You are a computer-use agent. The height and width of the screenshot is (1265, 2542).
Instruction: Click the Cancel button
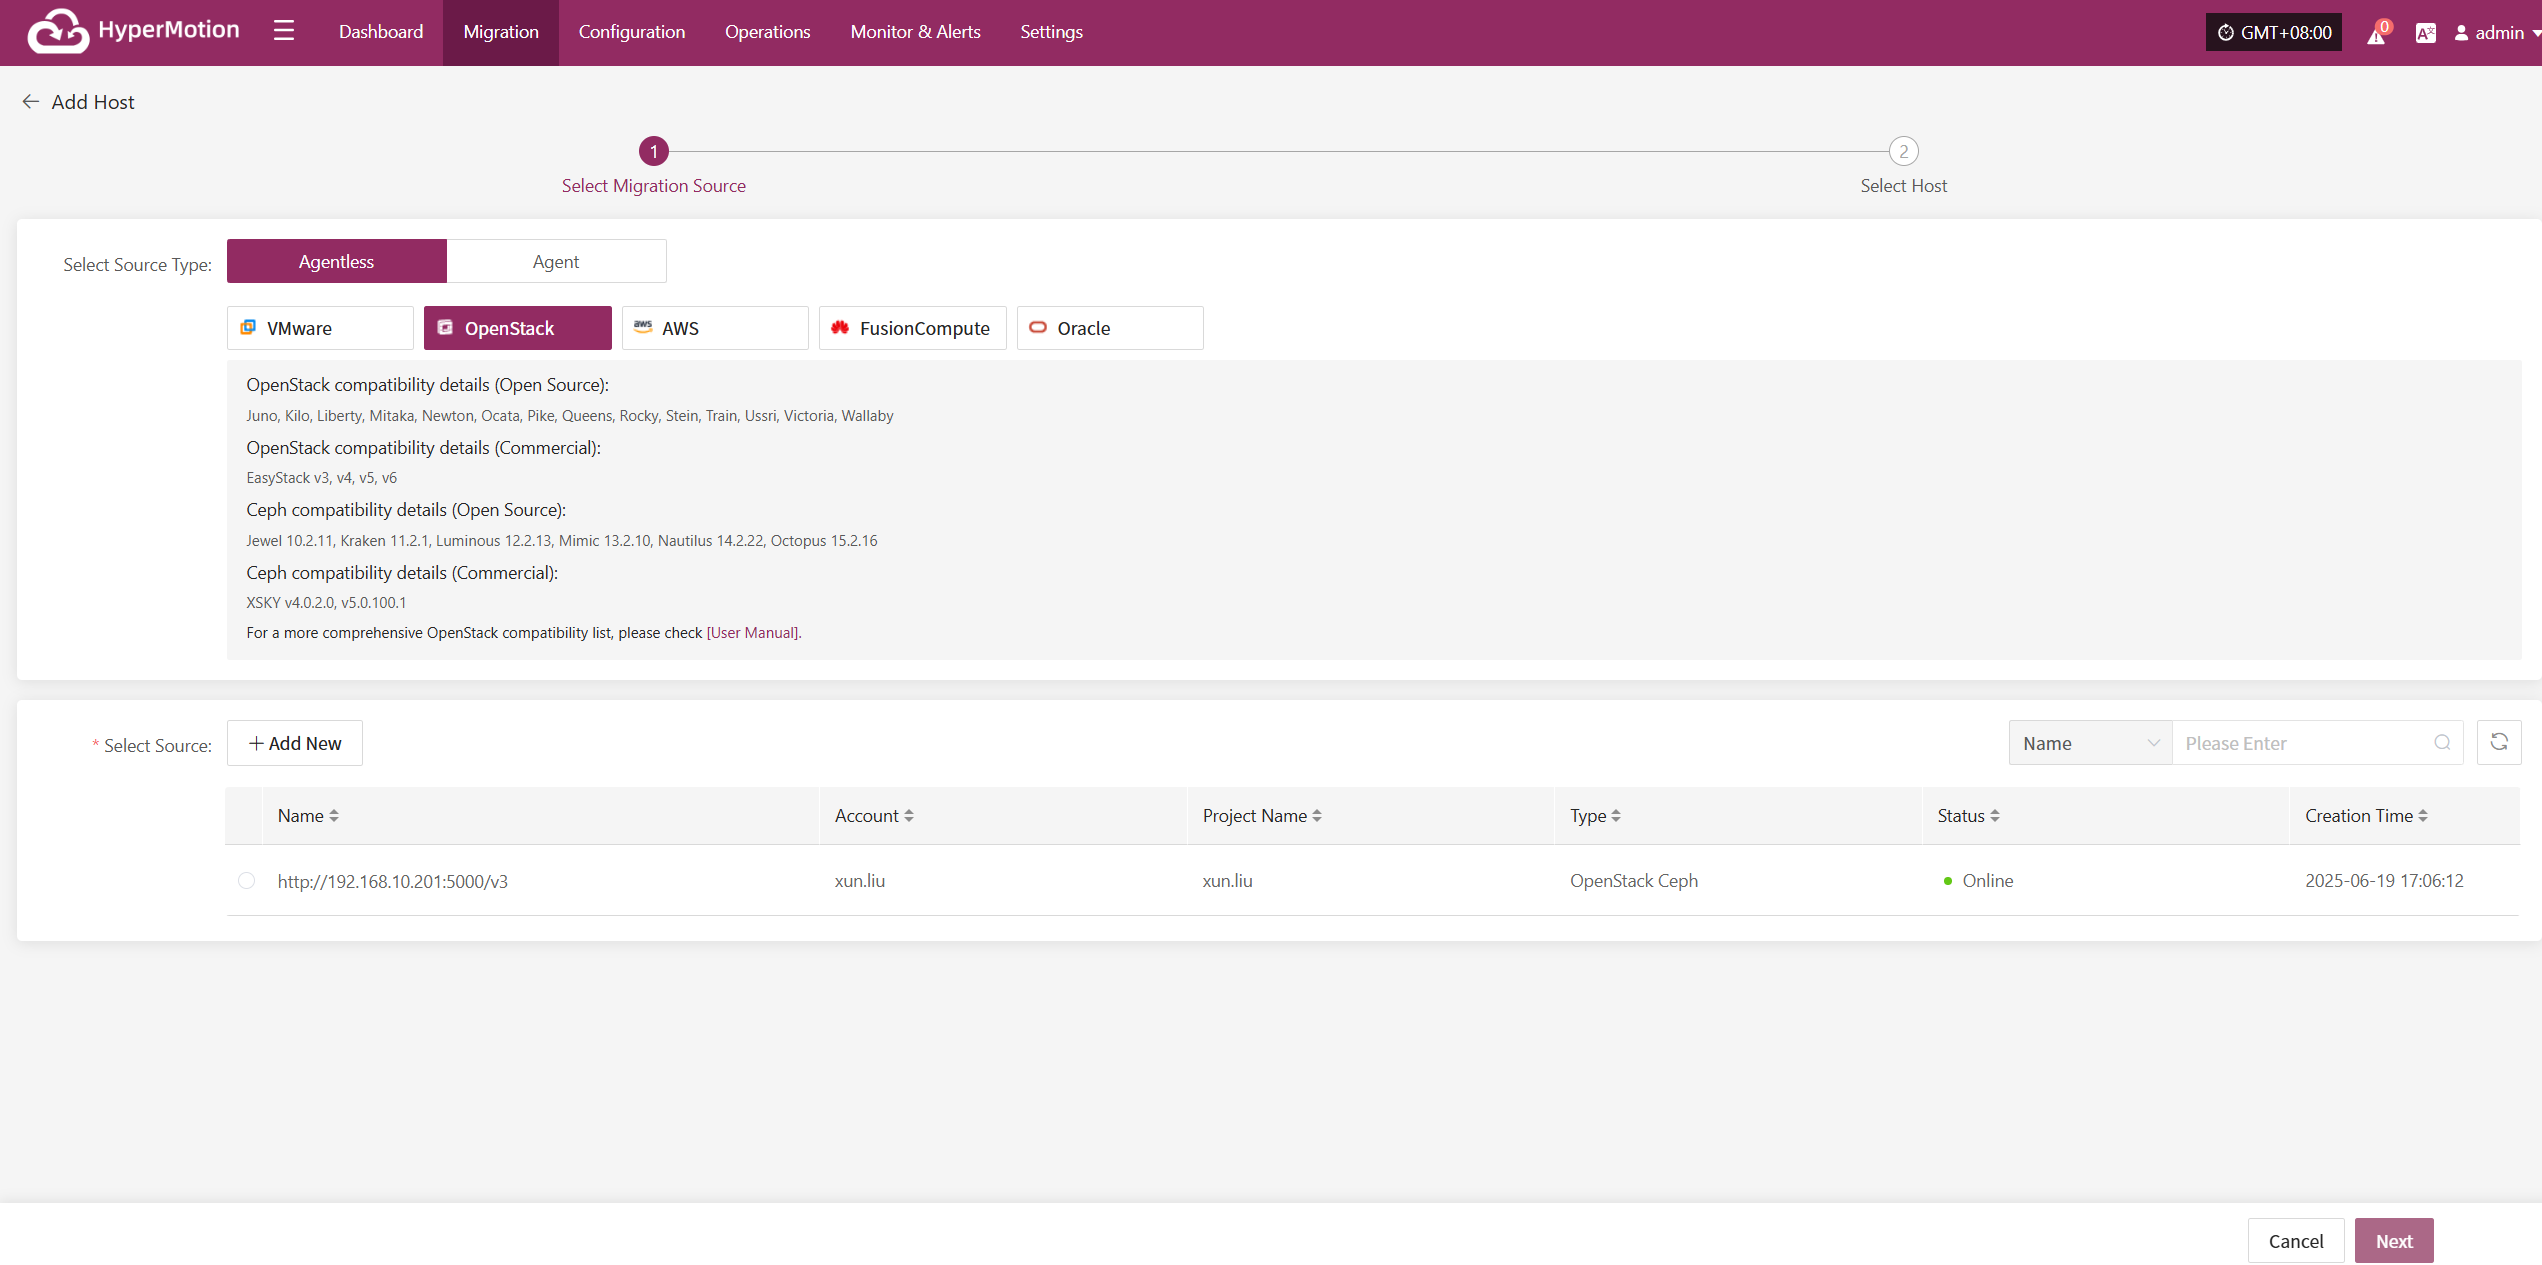(2296, 1241)
